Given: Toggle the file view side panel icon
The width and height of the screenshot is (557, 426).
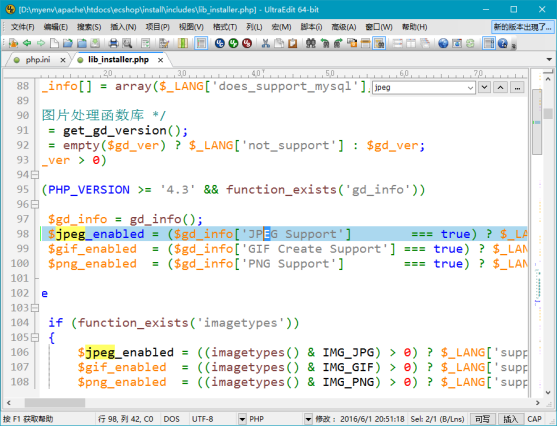Looking at the screenshot, I should pyautogui.click(x=489, y=43).
